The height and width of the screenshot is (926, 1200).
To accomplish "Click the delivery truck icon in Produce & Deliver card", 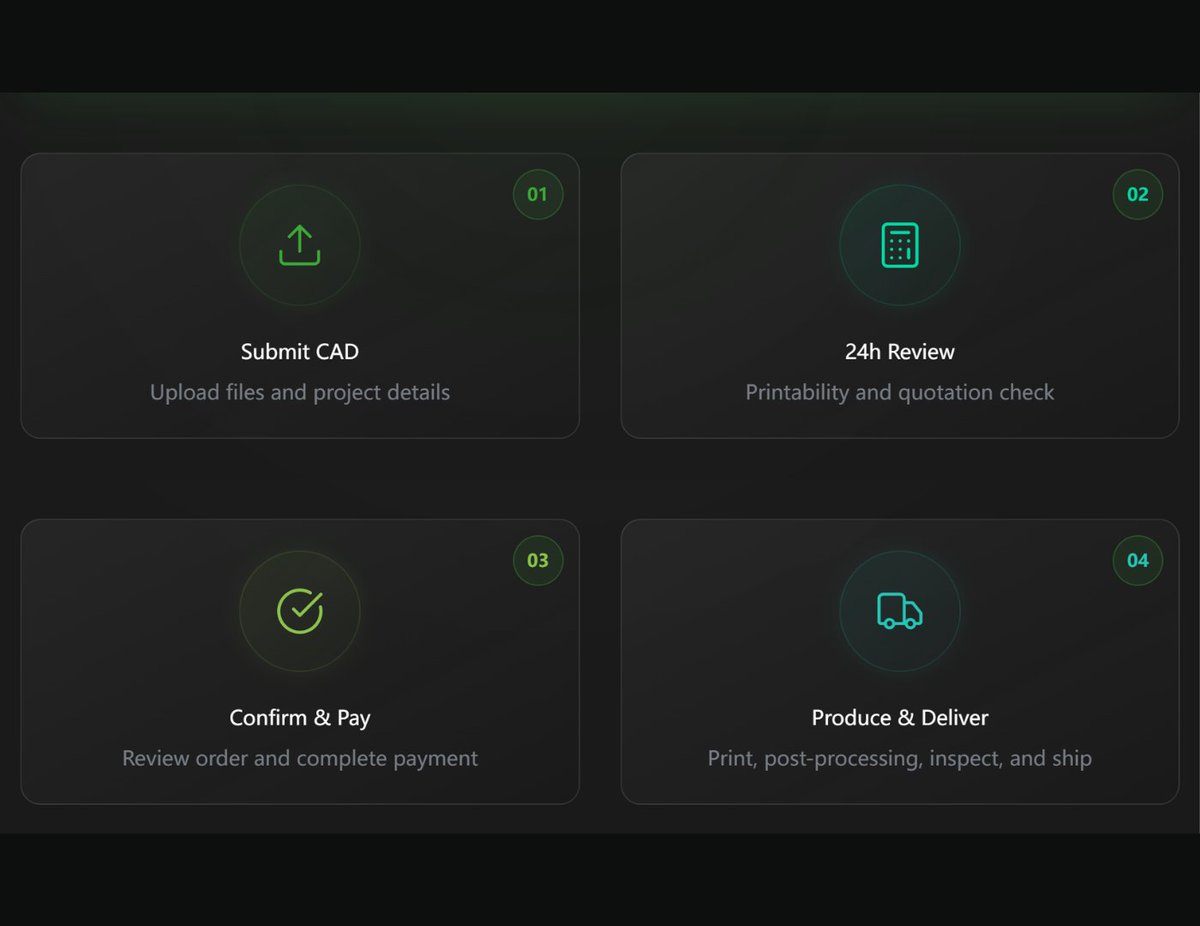I will (x=900, y=610).
